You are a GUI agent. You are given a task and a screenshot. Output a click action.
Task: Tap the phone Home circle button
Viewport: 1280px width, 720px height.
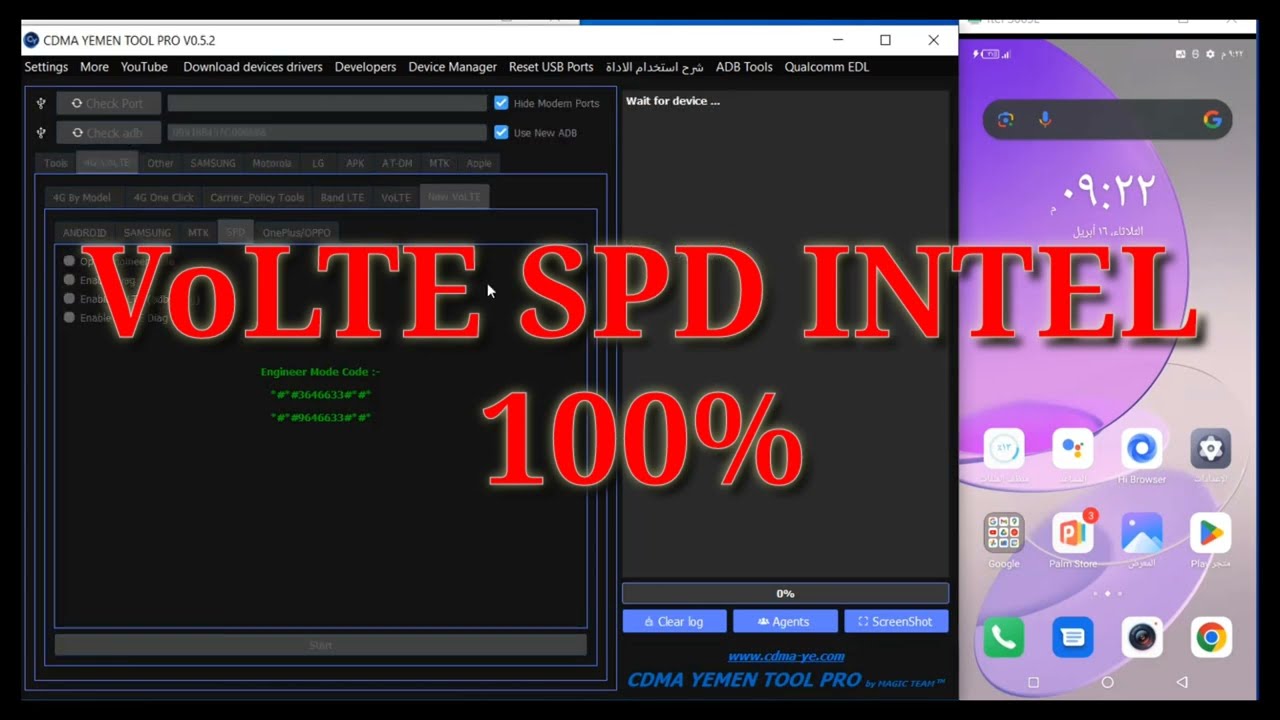(1107, 682)
